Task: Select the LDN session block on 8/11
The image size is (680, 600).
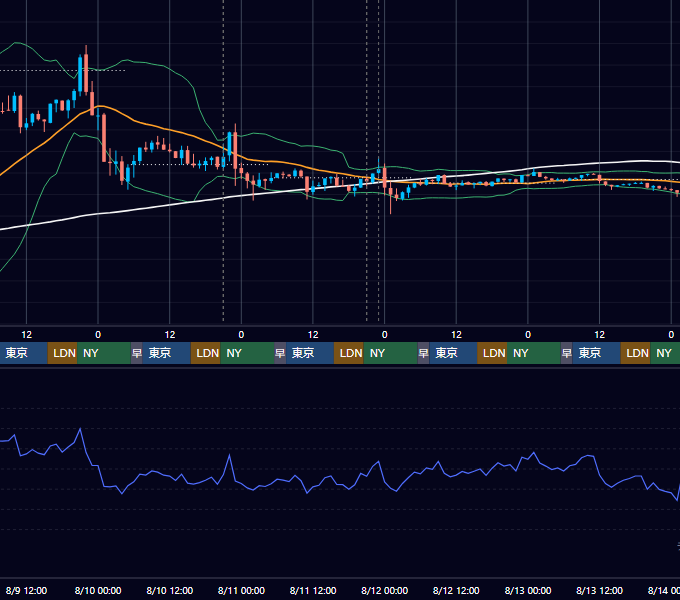Action: [349, 353]
